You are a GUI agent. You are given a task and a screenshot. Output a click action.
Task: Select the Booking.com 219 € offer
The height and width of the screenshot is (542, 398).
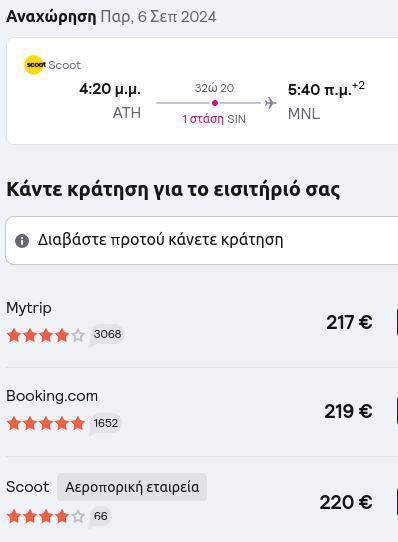point(202,411)
